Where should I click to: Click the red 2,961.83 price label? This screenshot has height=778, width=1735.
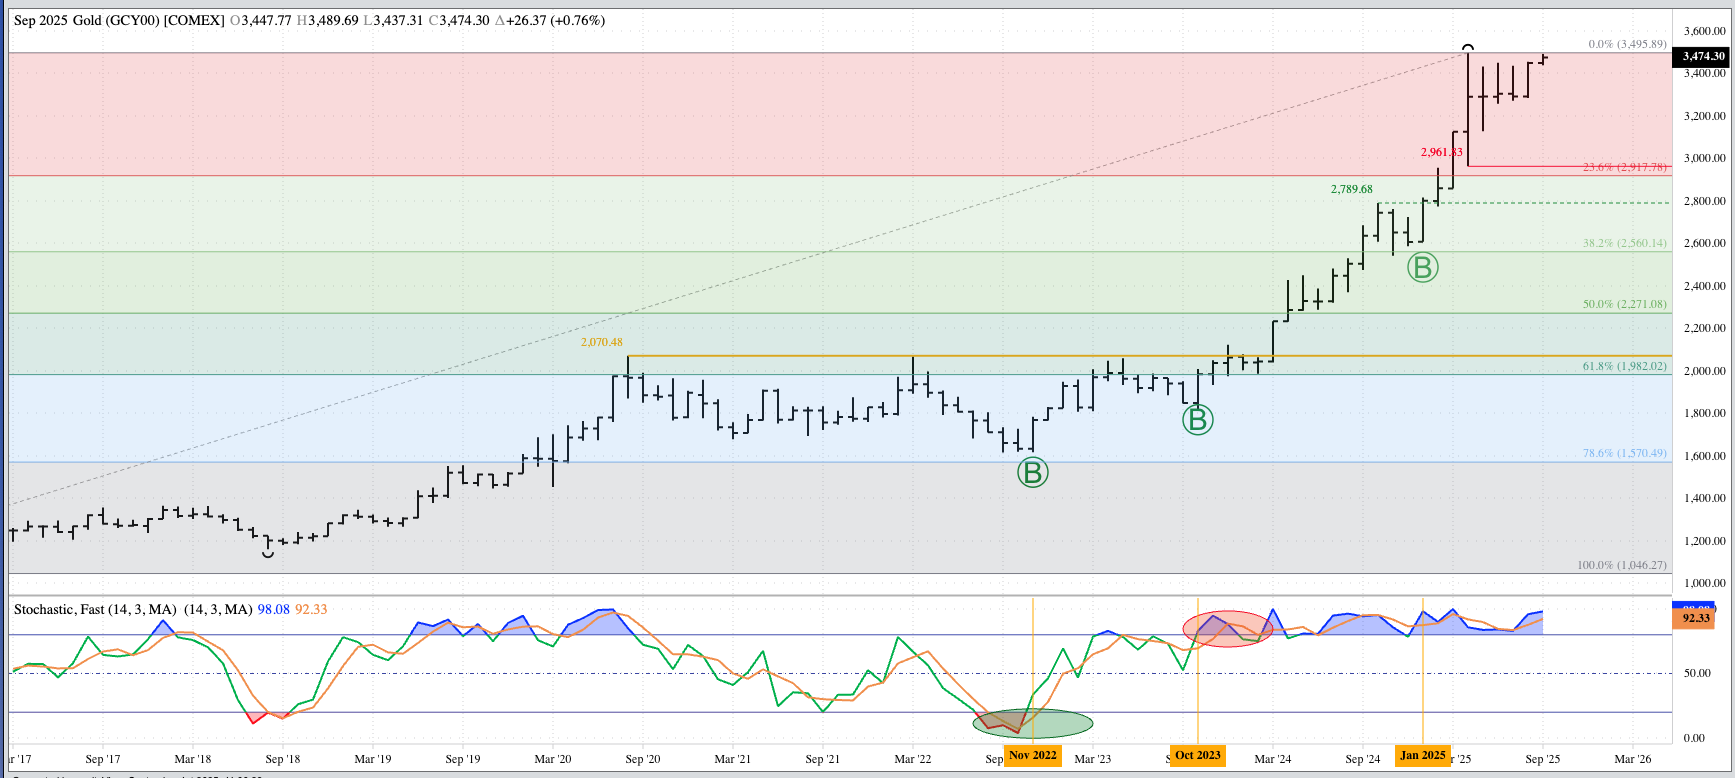tap(1441, 152)
